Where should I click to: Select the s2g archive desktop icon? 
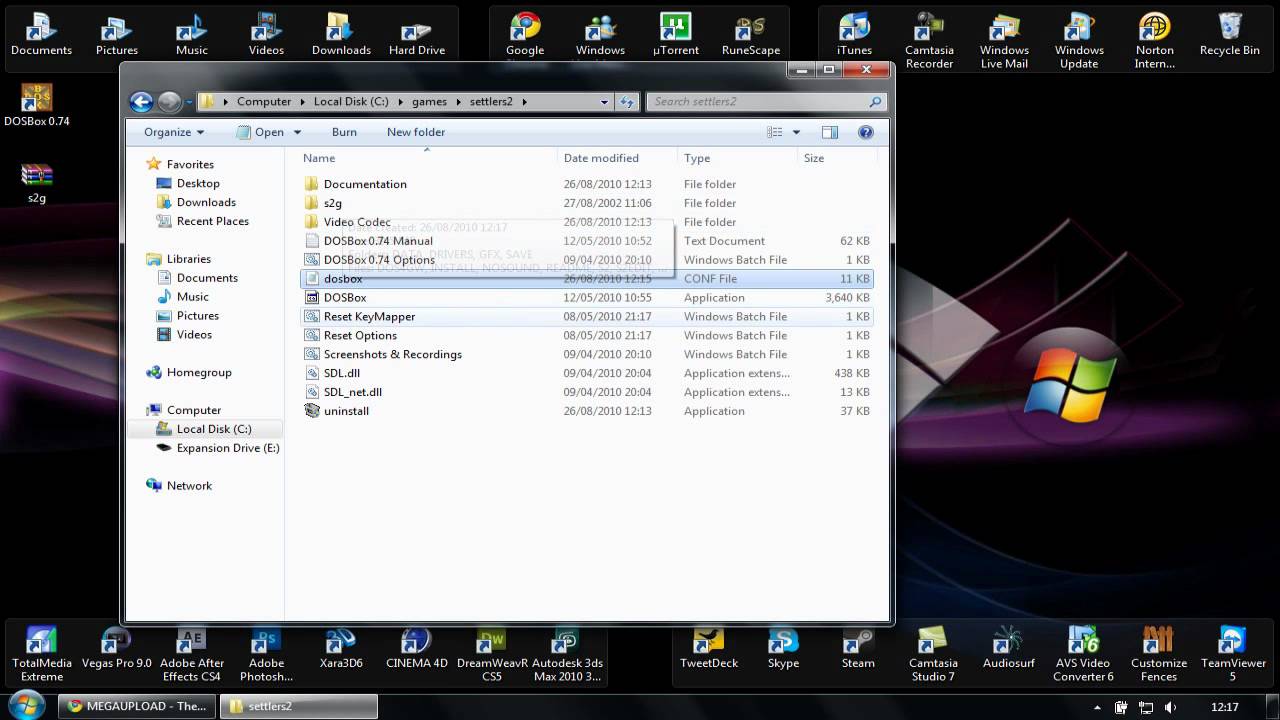point(37,183)
